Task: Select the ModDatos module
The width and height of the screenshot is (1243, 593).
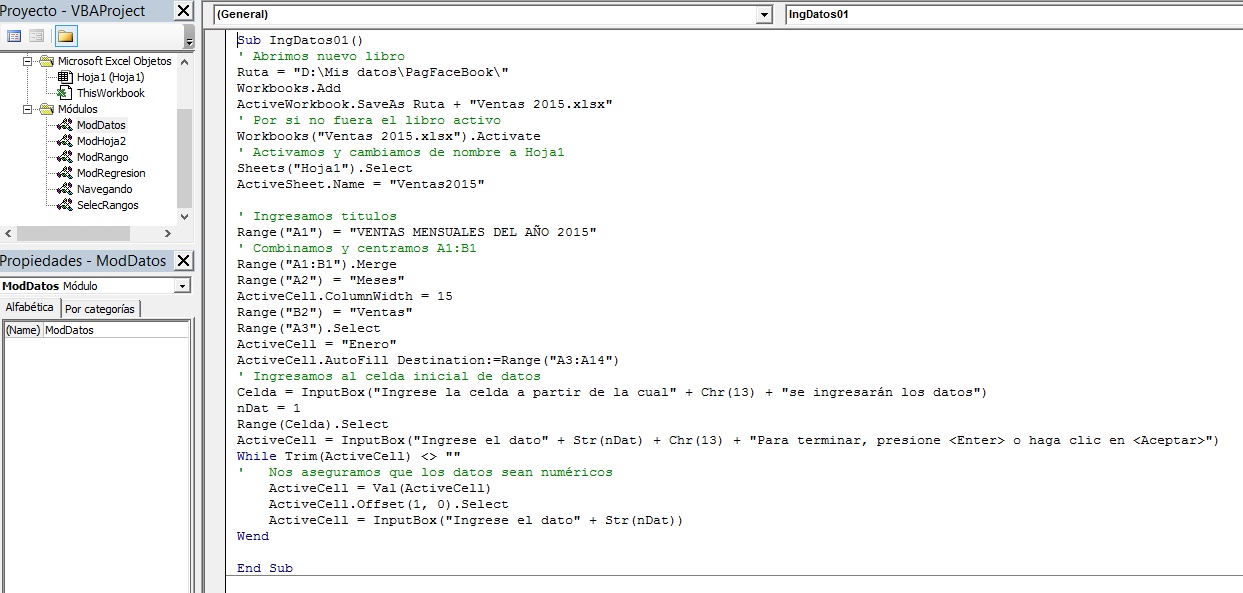Action: (x=101, y=125)
